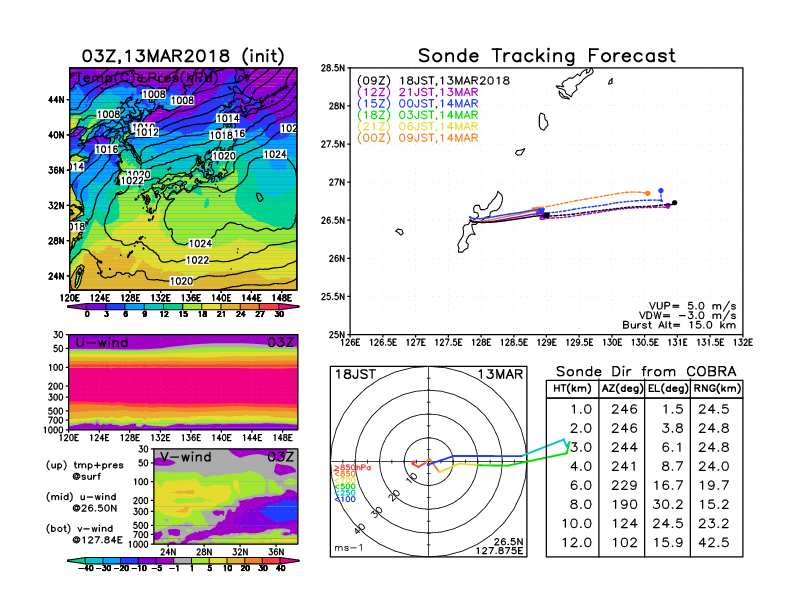Screen dimensions: 792x612
Task: Click the "Burst Alt= 15.0 km" text
Action: click(x=679, y=325)
